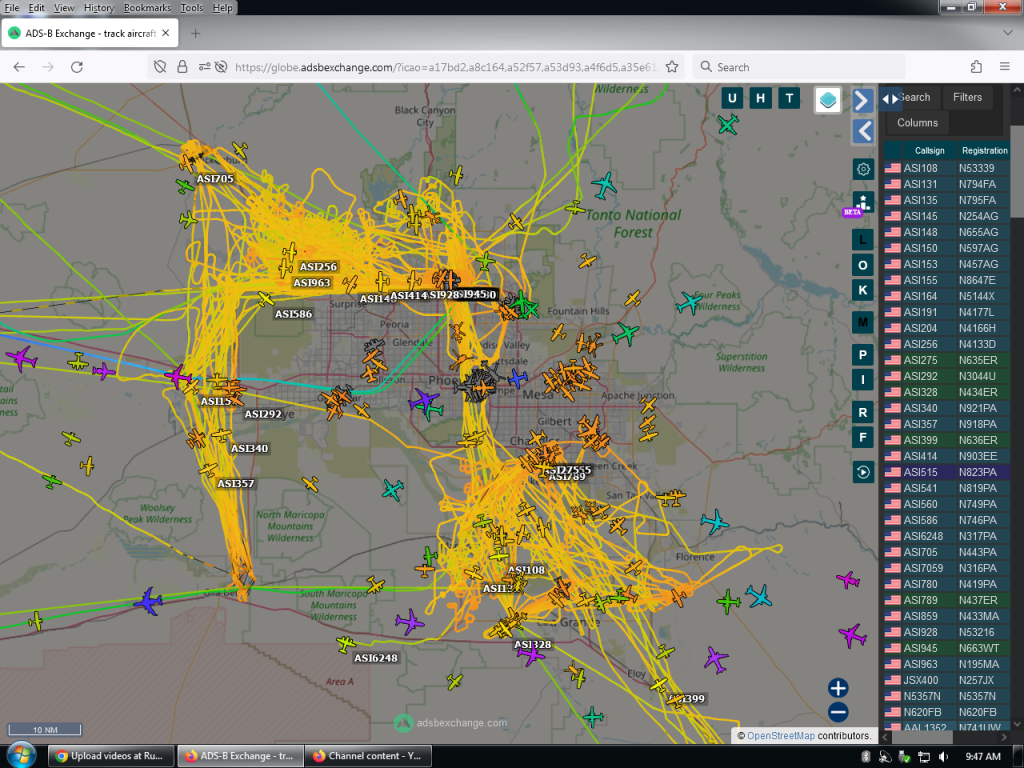Zoom in the map with plus
1024x768 pixels.
pos(838,688)
